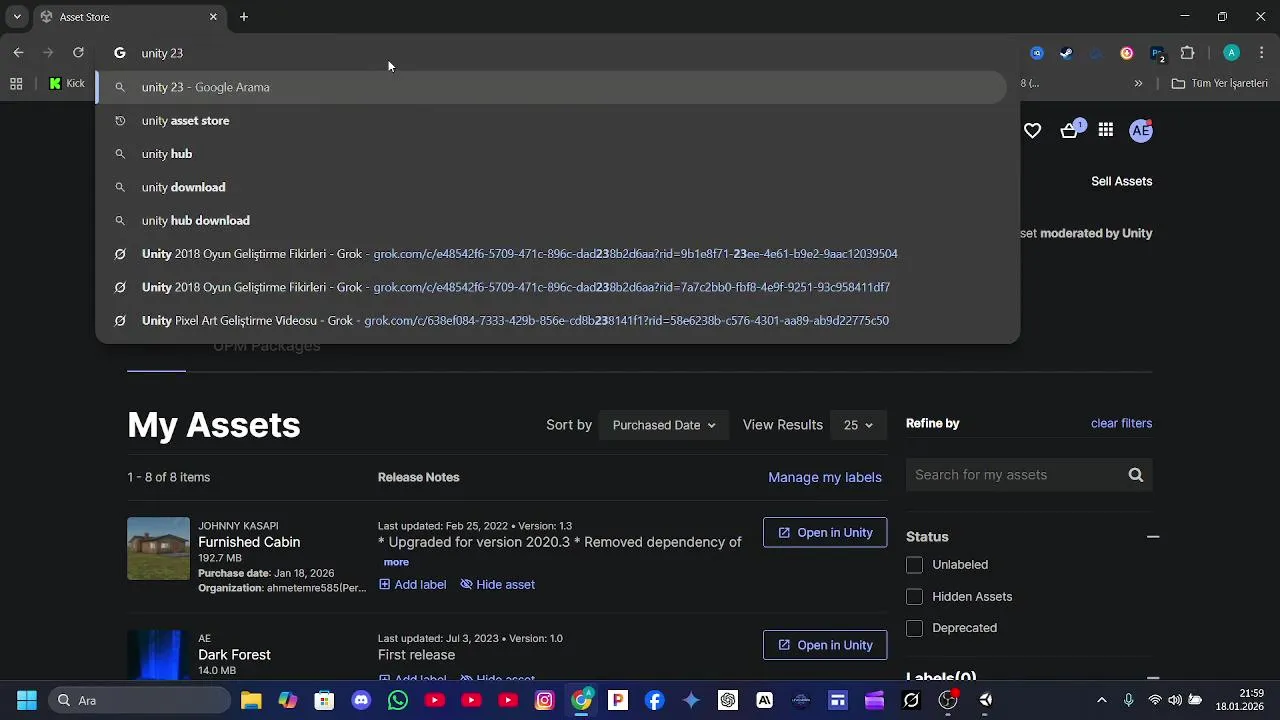The width and height of the screenshot is (1280, 720).
Task: Open the AE account avatar menu
Action: pyautogui.click(x=1141, y=130)
